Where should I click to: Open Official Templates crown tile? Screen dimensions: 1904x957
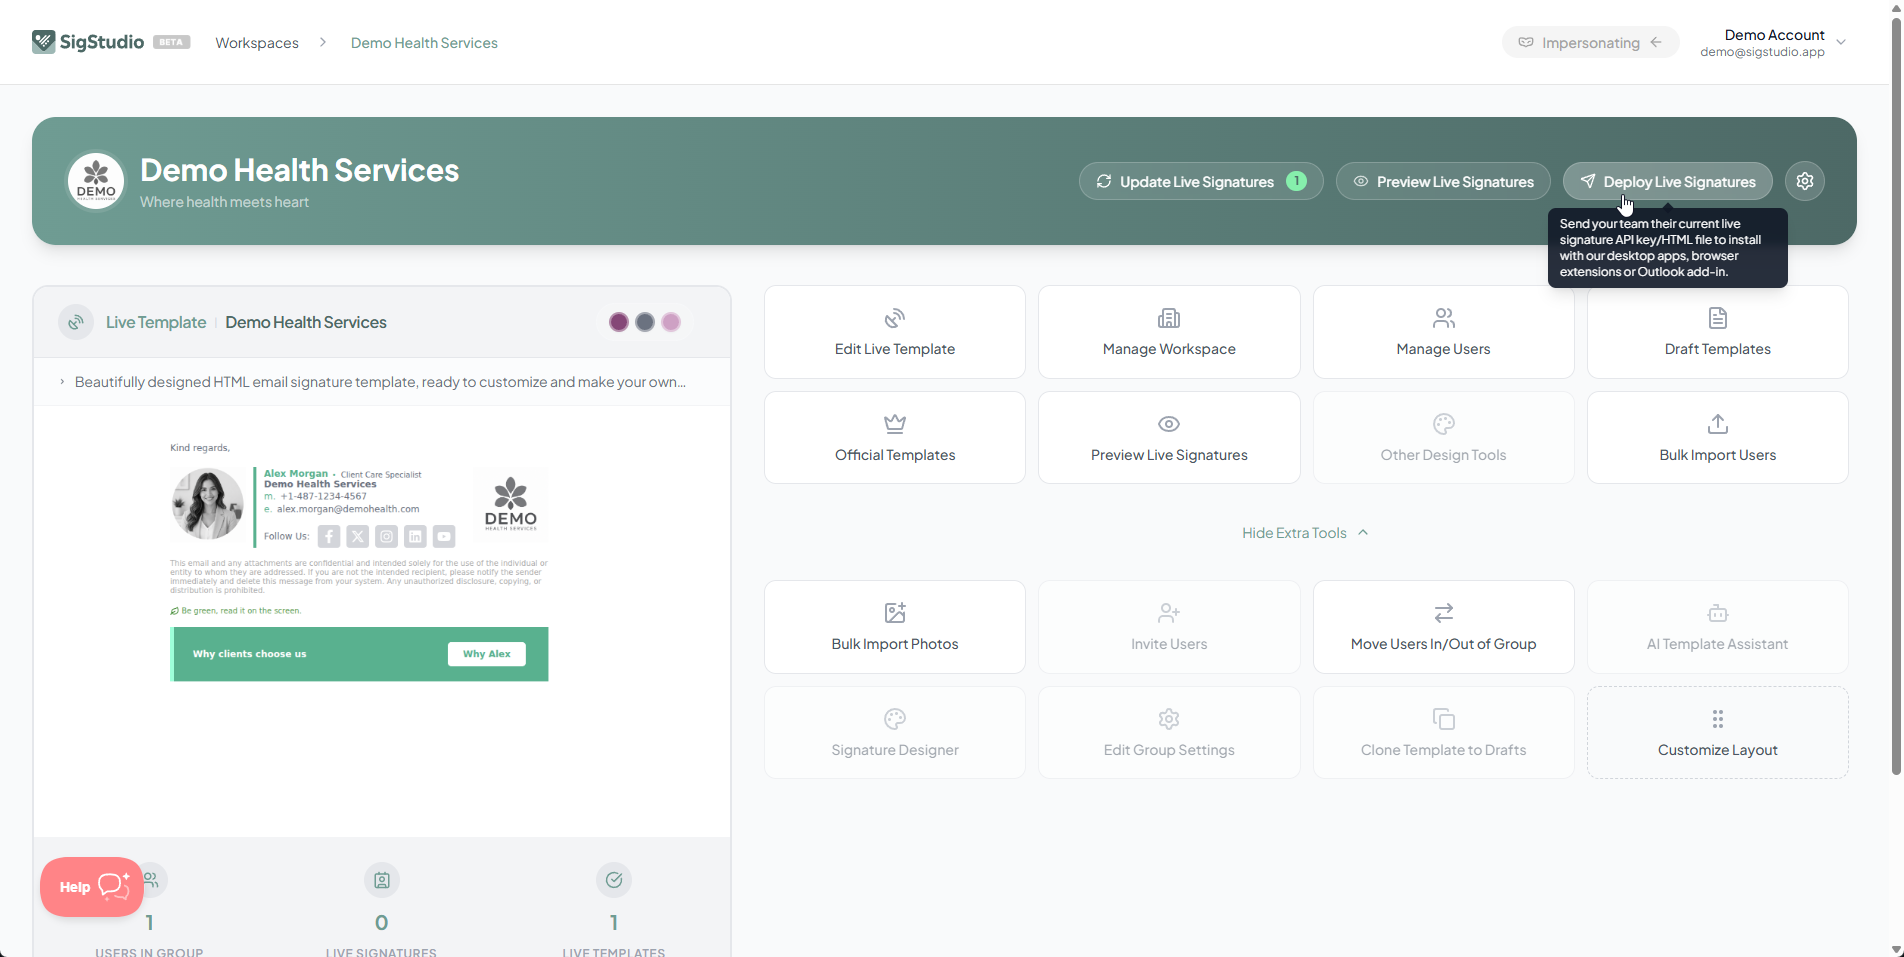(x=895, y=438)
